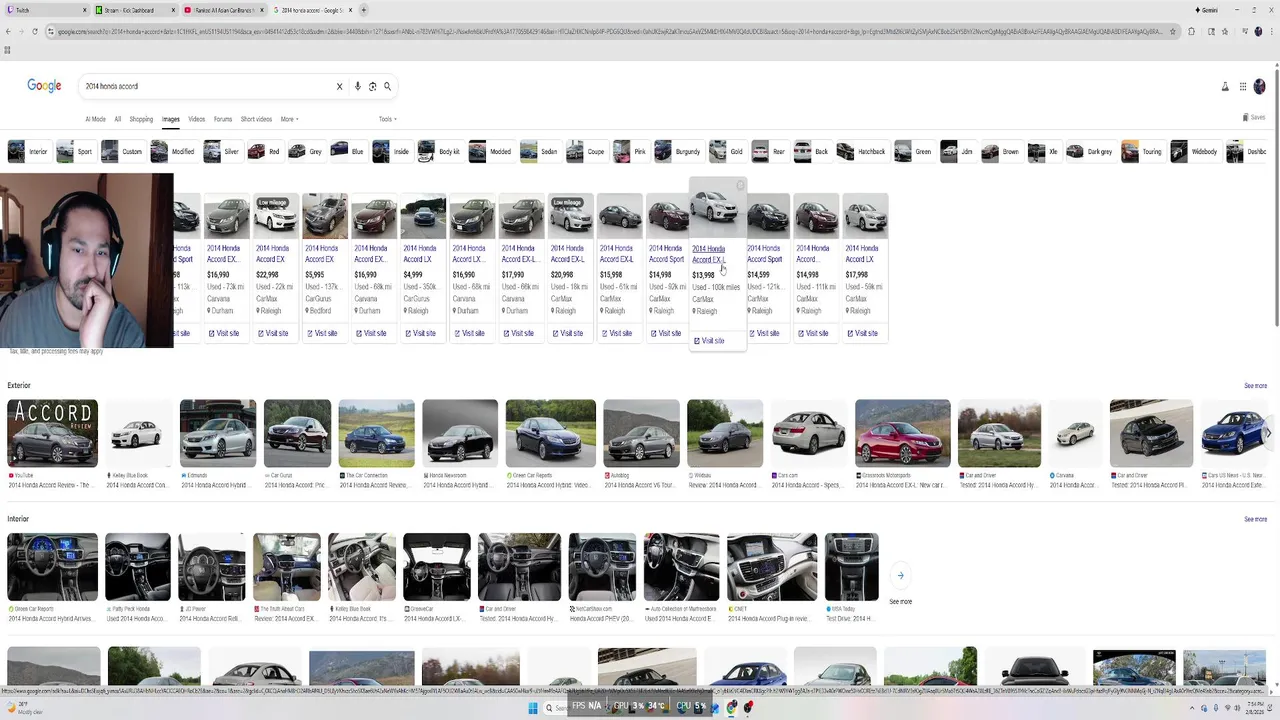This screenshot has height=720, width=1280.
Task: Expand the More search options dropdown
Action: pos(289,119)
